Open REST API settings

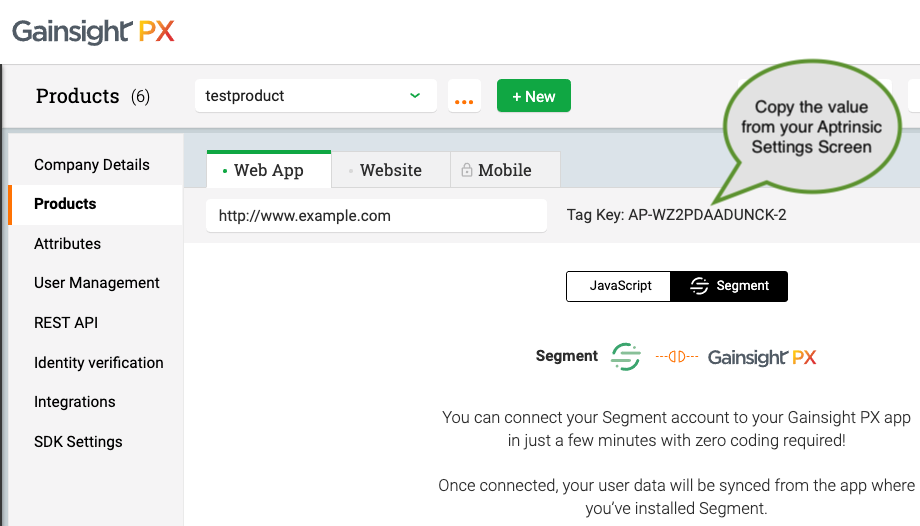[x=66, y=323]
